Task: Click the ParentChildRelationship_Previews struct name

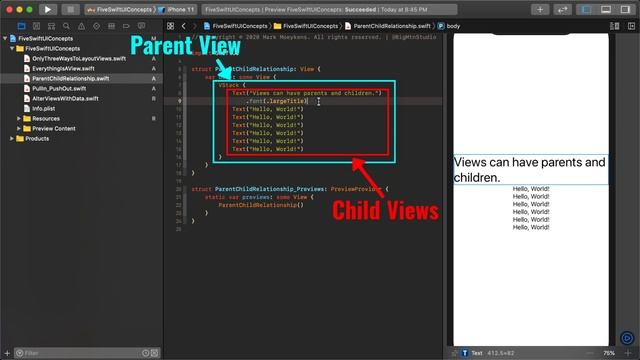Action: pos(269,189)
